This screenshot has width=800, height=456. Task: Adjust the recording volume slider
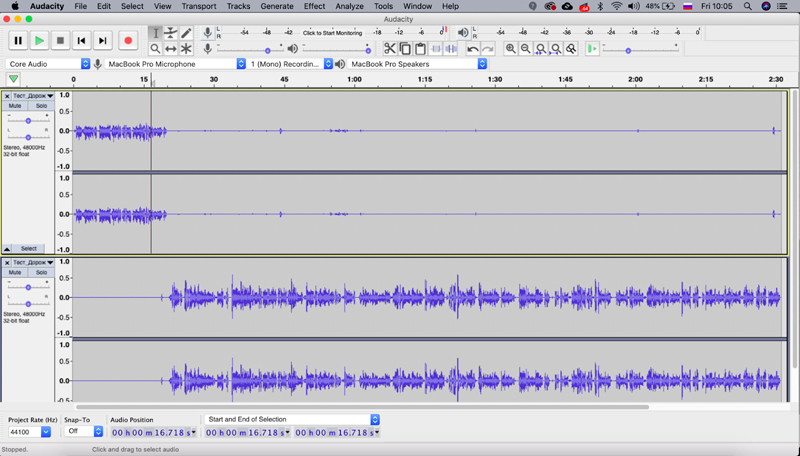click(249, 49)
